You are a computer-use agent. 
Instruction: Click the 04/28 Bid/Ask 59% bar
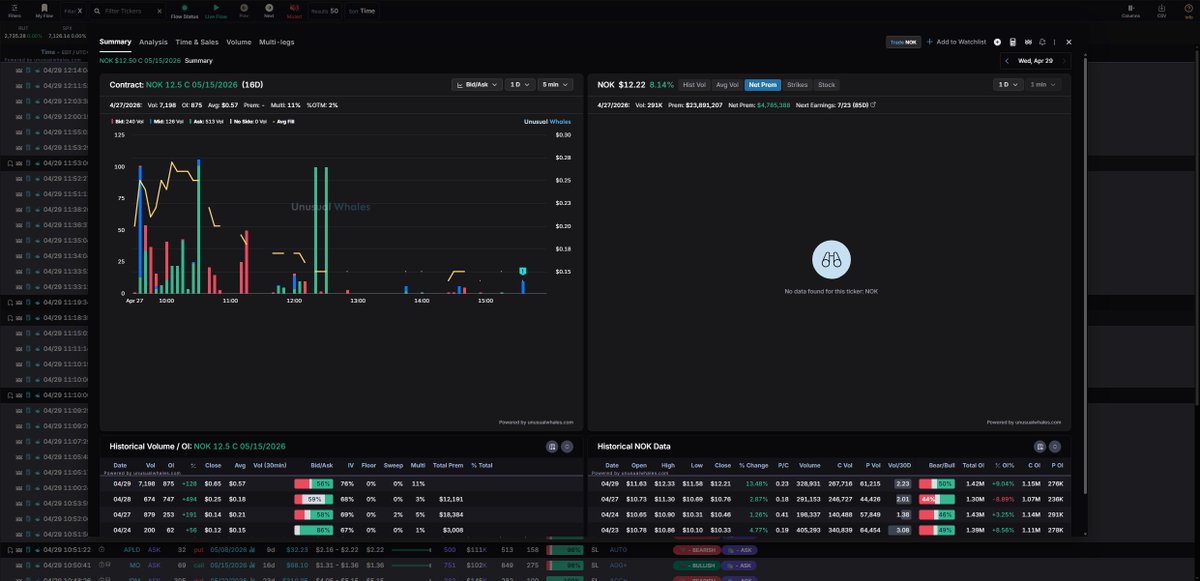click(x=313, y=498)
